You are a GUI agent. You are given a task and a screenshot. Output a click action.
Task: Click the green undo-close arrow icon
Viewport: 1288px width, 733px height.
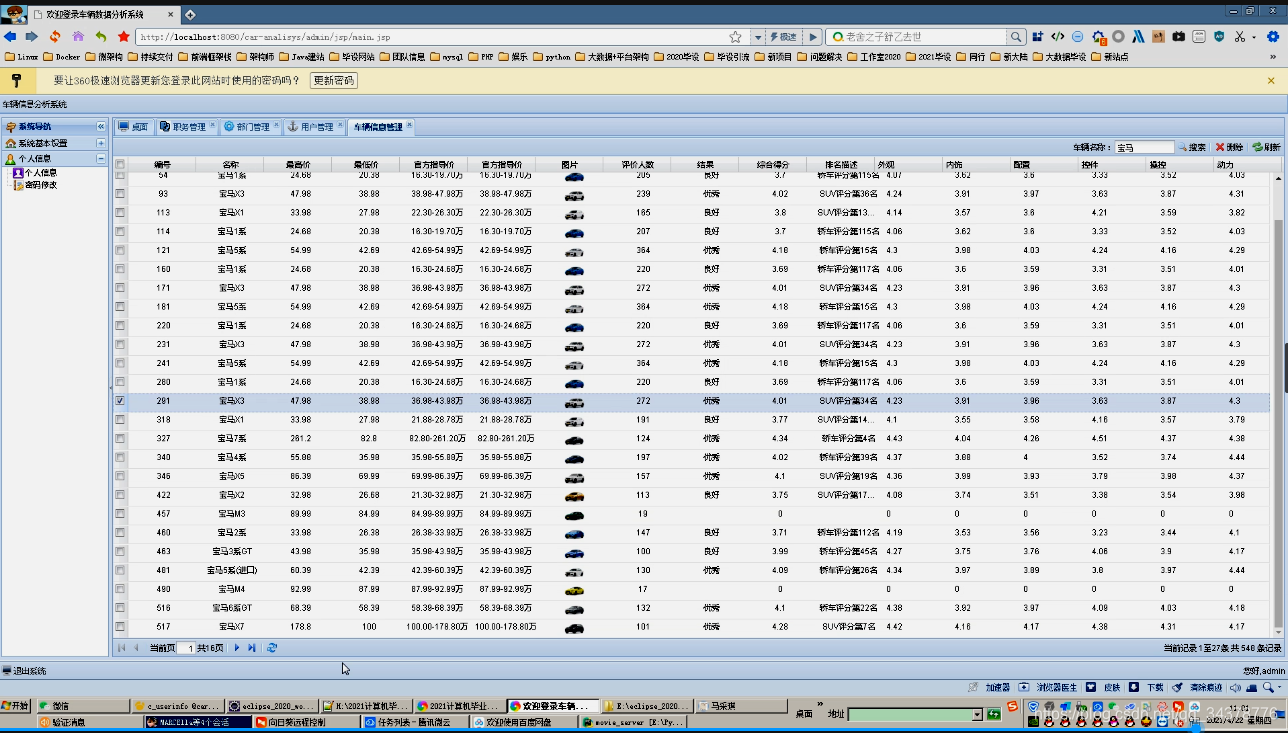point(101,37)
